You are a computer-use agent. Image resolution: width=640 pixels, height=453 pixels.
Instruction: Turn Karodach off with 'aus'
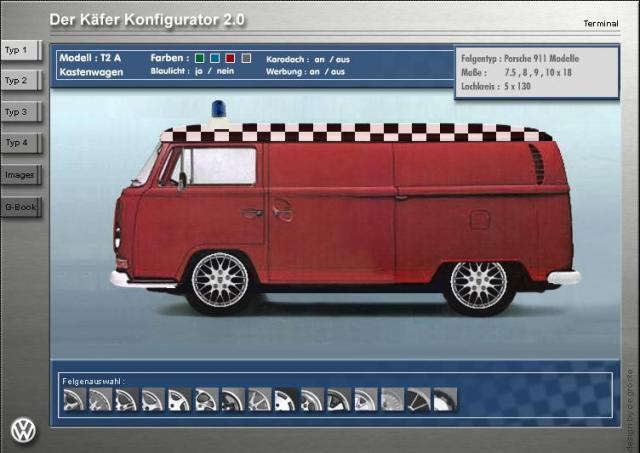[x=342, y=60]
